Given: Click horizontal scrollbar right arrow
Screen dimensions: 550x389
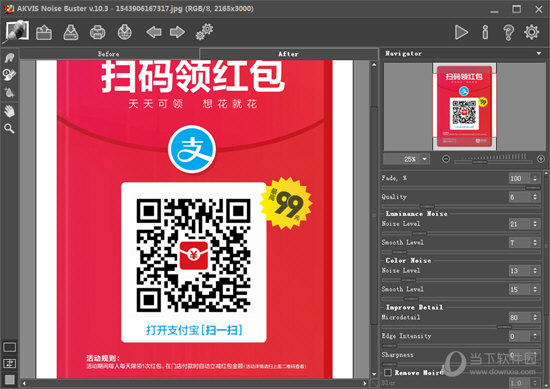Looking at the screenshot, I should click(365, 383).
